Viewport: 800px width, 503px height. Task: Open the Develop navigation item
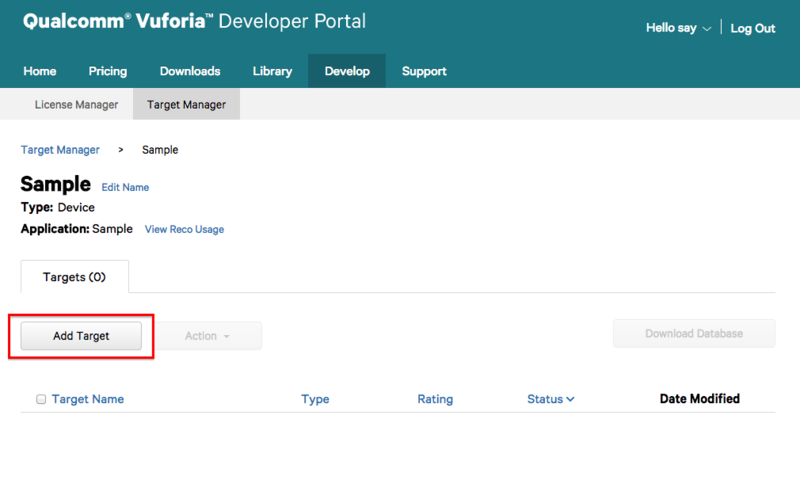coord(347,71)
